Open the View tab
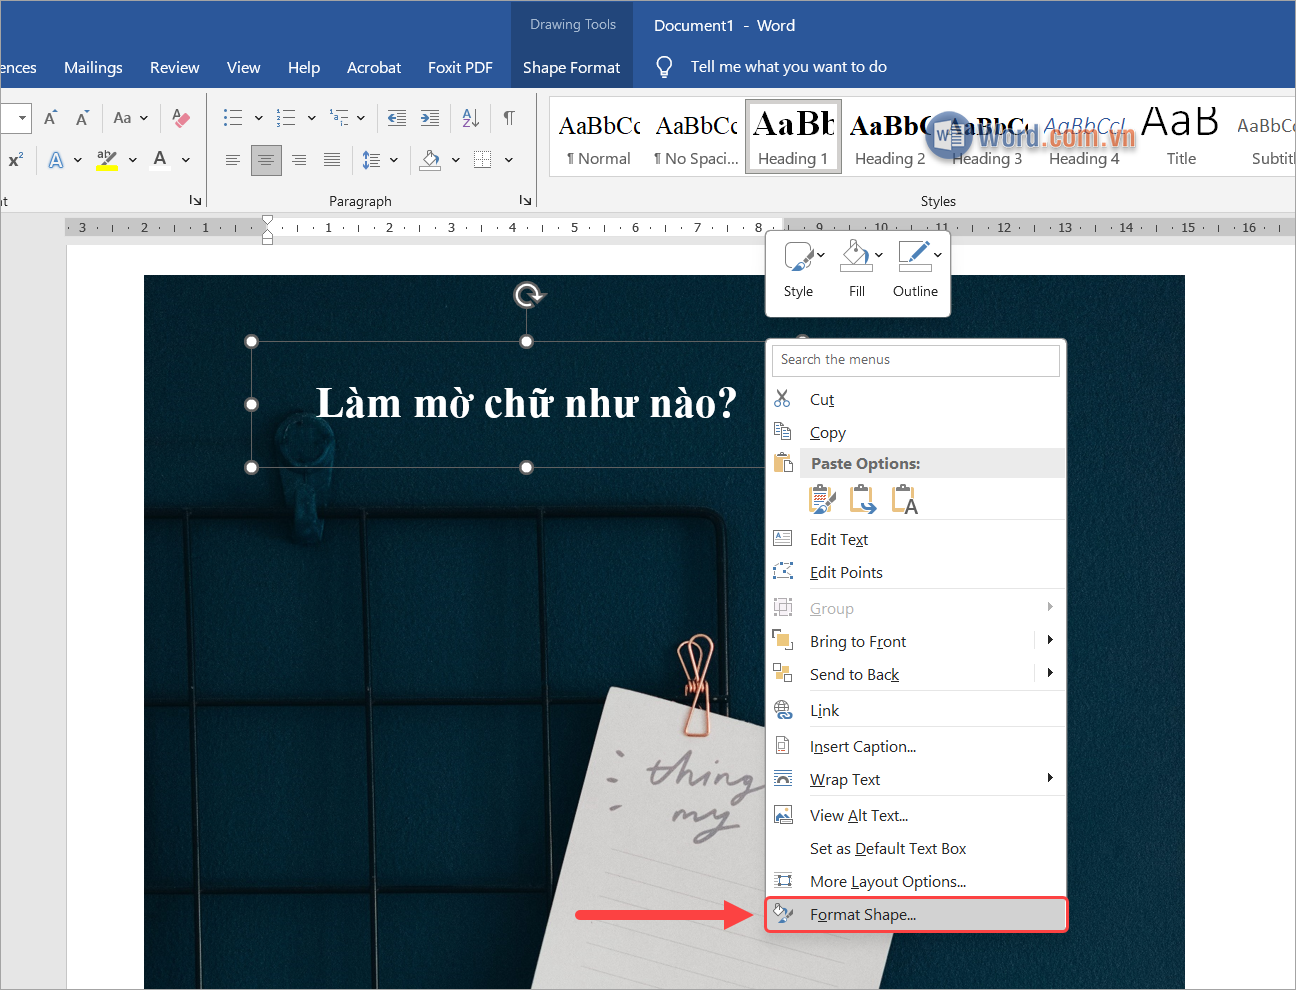The width and height of the screenshot is (1296, 990). click(243, 67)
